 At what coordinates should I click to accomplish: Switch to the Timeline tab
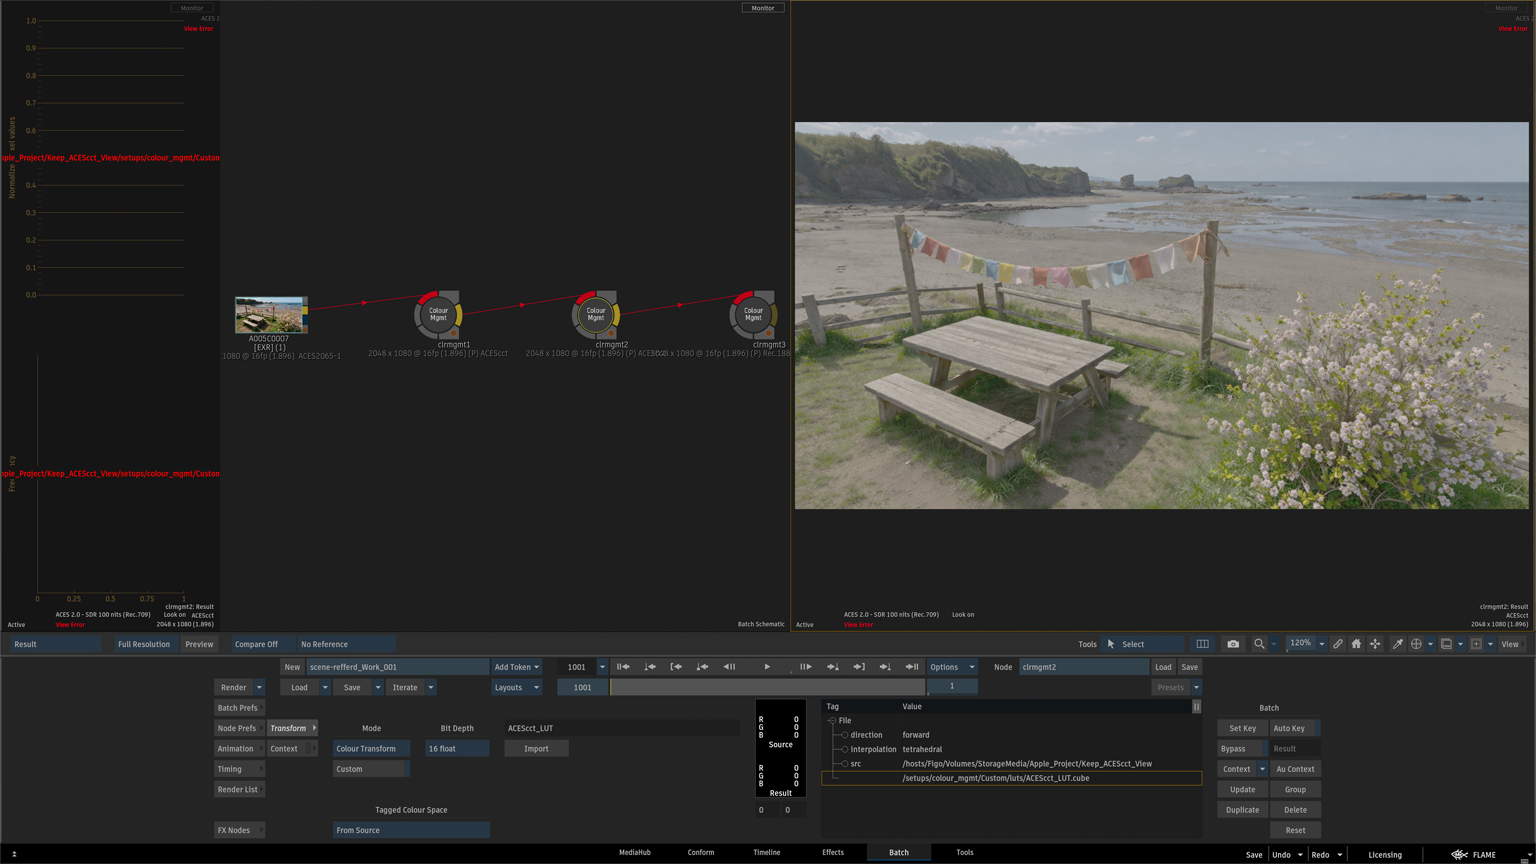(x=766, y=852)
